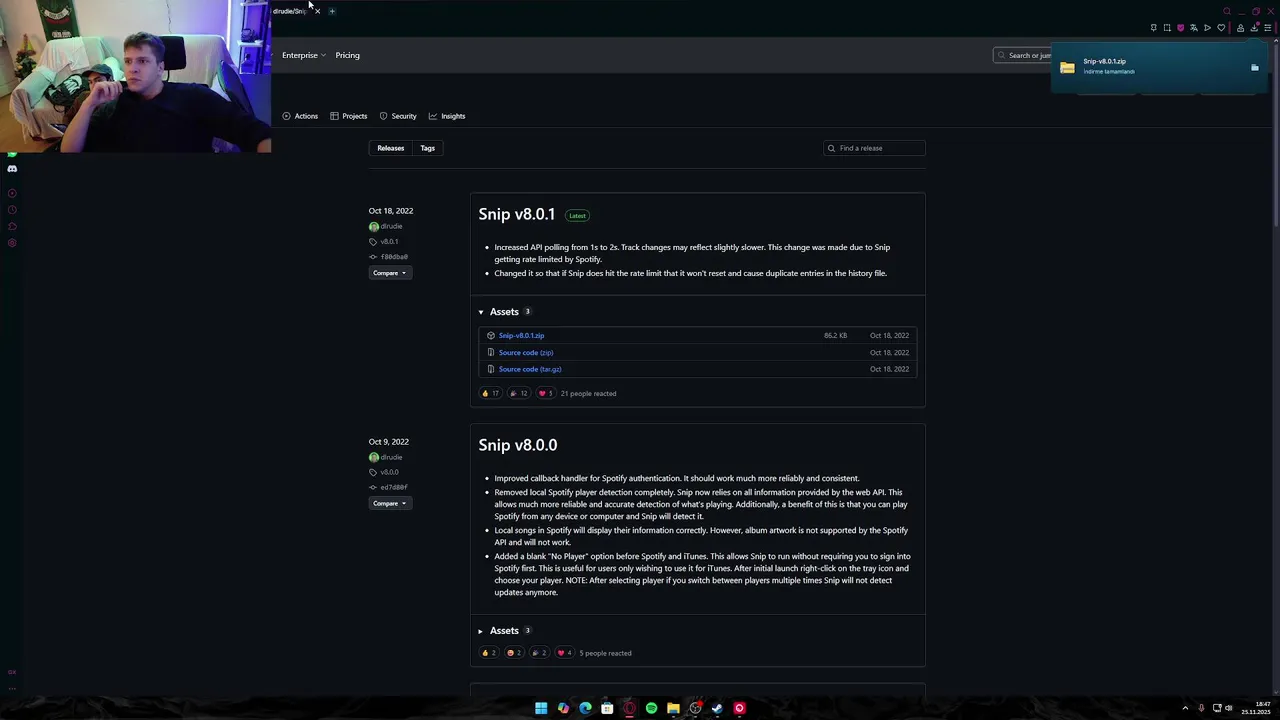Image resolution: width=1280 pixels, height=720 pixels.
Task: Click the 21 people reacted text
Action: click(588, 393)
